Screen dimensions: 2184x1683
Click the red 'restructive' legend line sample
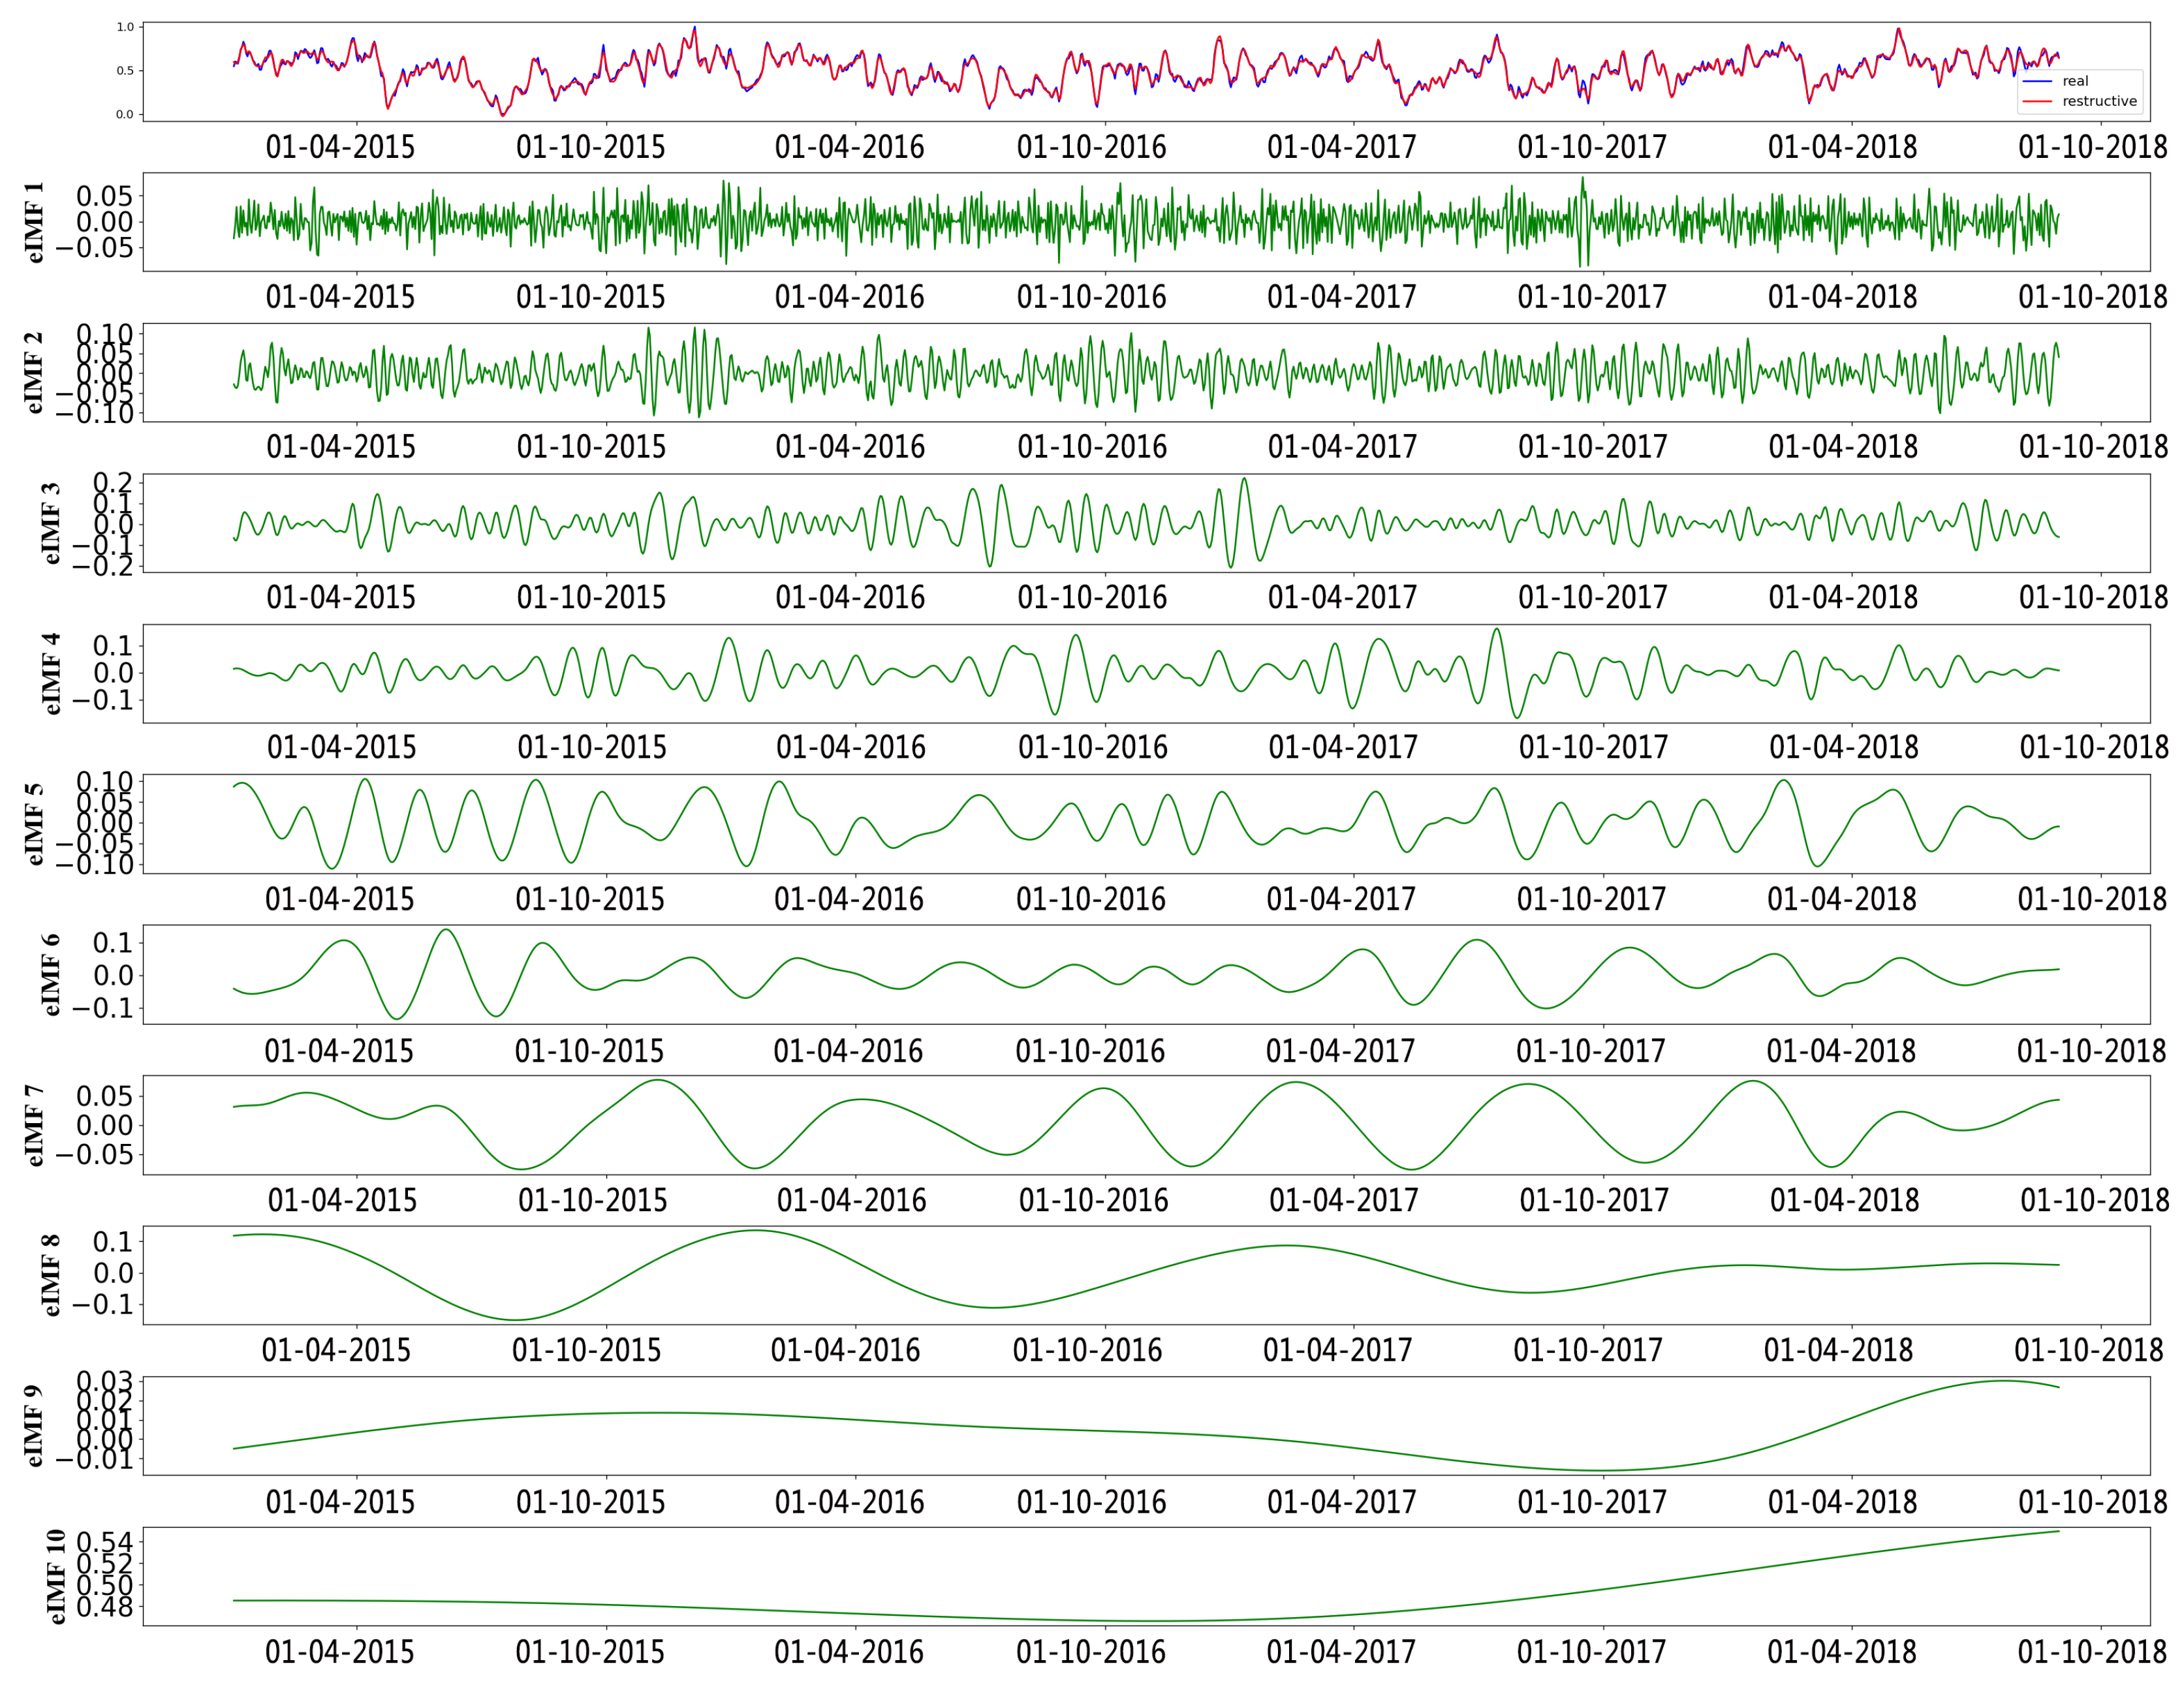pyautogui.click(x=2037, y=101)
